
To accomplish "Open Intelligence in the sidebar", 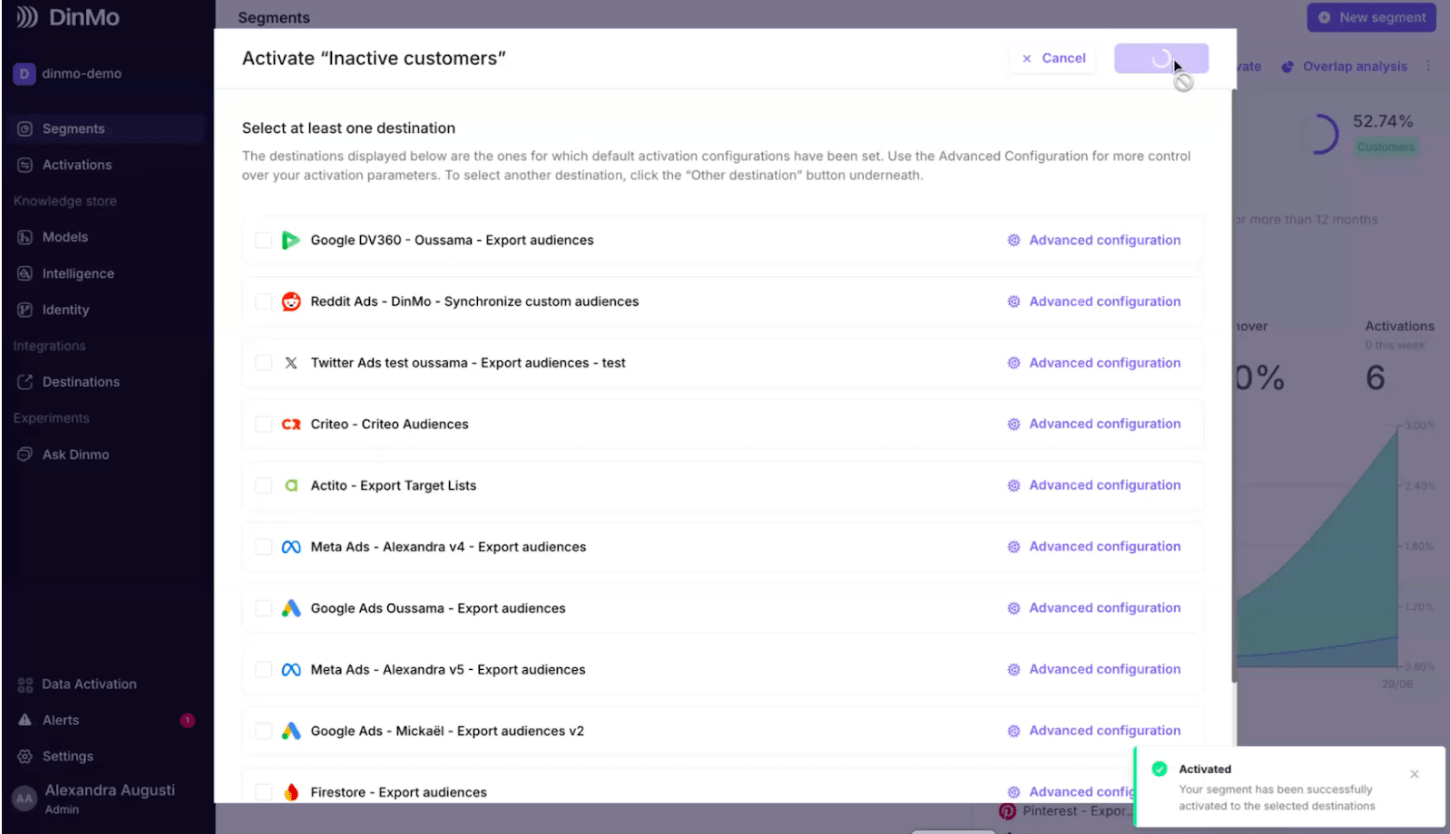I will (106, 273).
